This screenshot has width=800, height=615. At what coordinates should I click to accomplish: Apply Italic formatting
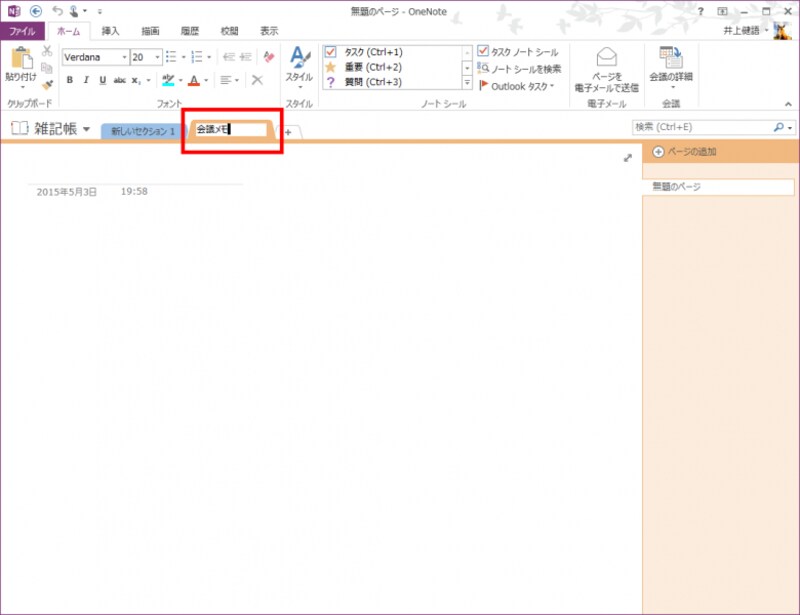86,80
